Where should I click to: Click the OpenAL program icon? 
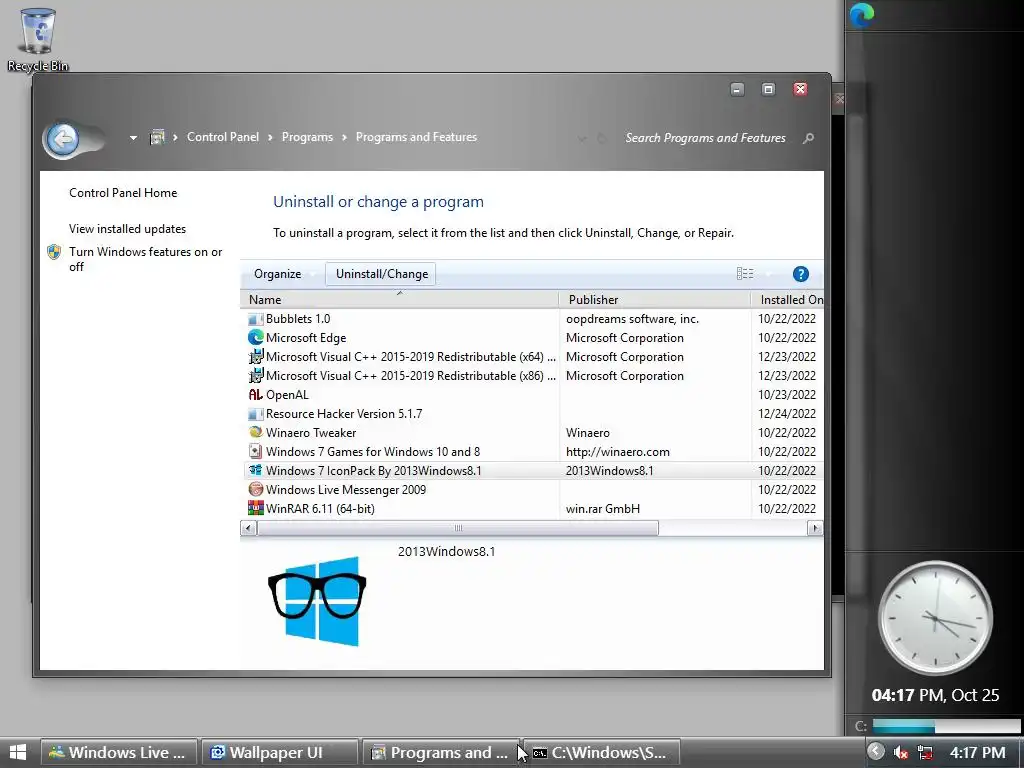[255, 394]
